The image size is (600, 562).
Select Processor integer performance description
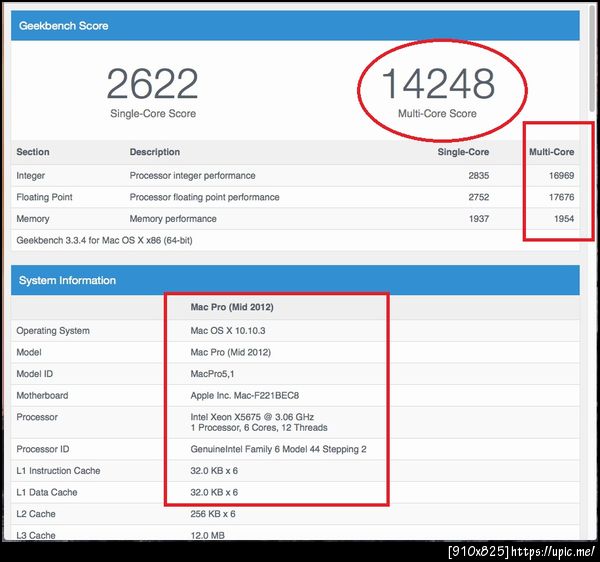[x=192, y=176]
